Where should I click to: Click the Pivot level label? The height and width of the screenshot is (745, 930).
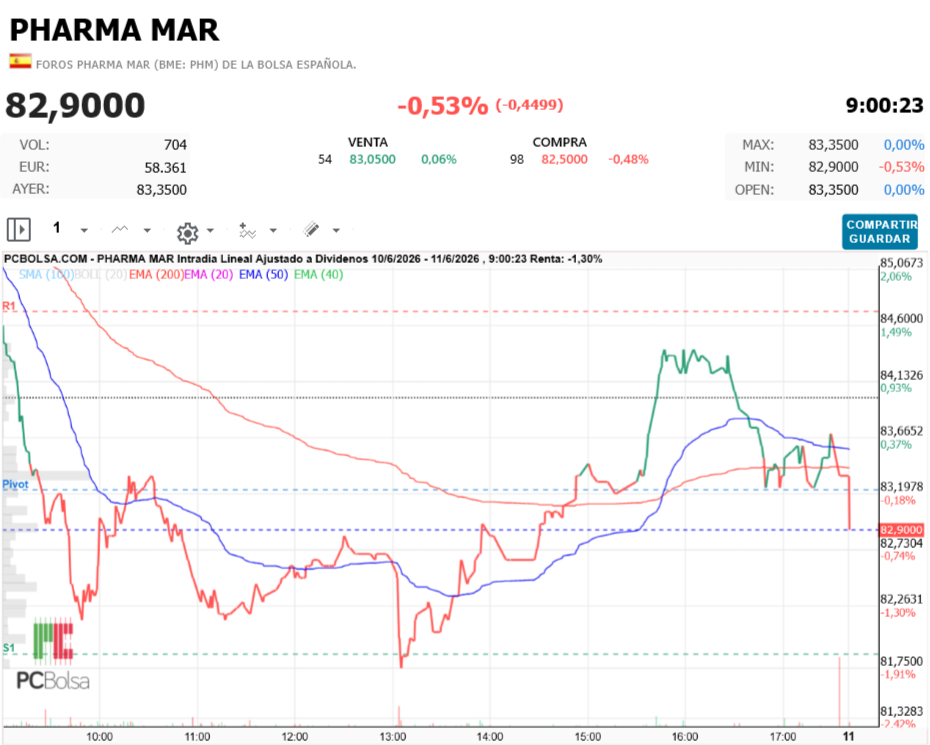click(x=15, y=485)
